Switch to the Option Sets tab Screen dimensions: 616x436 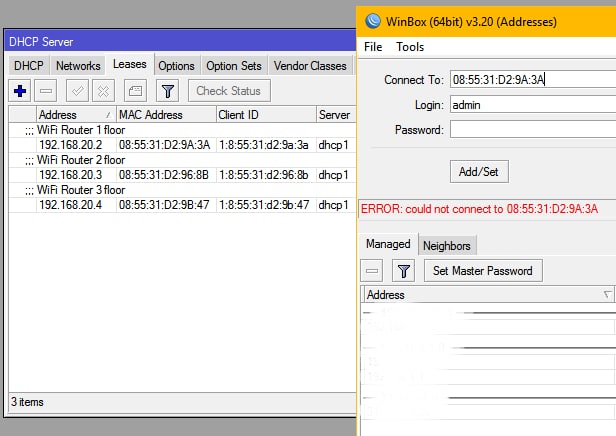[x=234, y=66]
